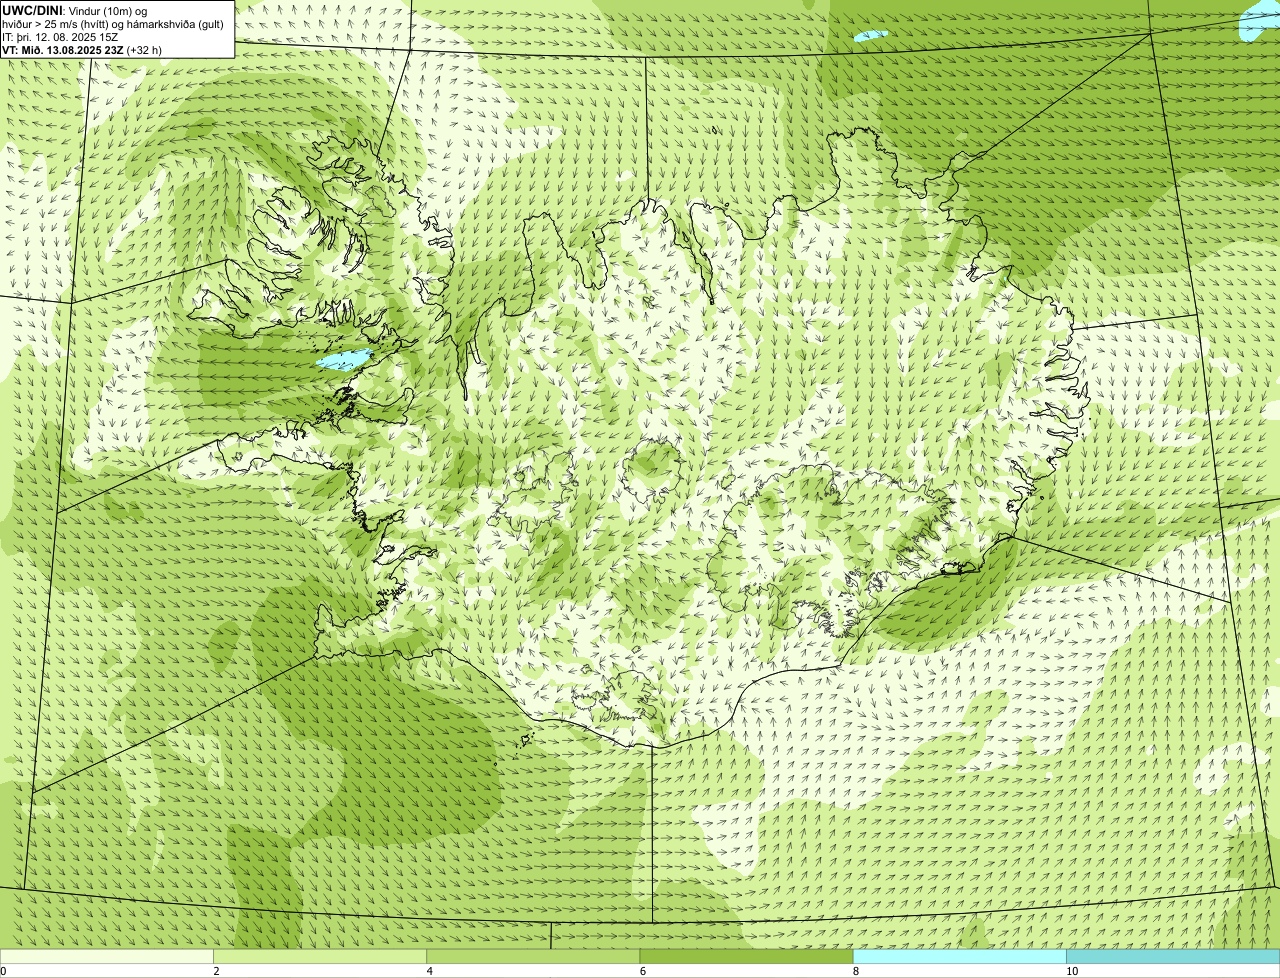1280x978 pixels.
Task: Select the palest 0–2 color bar segment
Action: pos(107,956)
